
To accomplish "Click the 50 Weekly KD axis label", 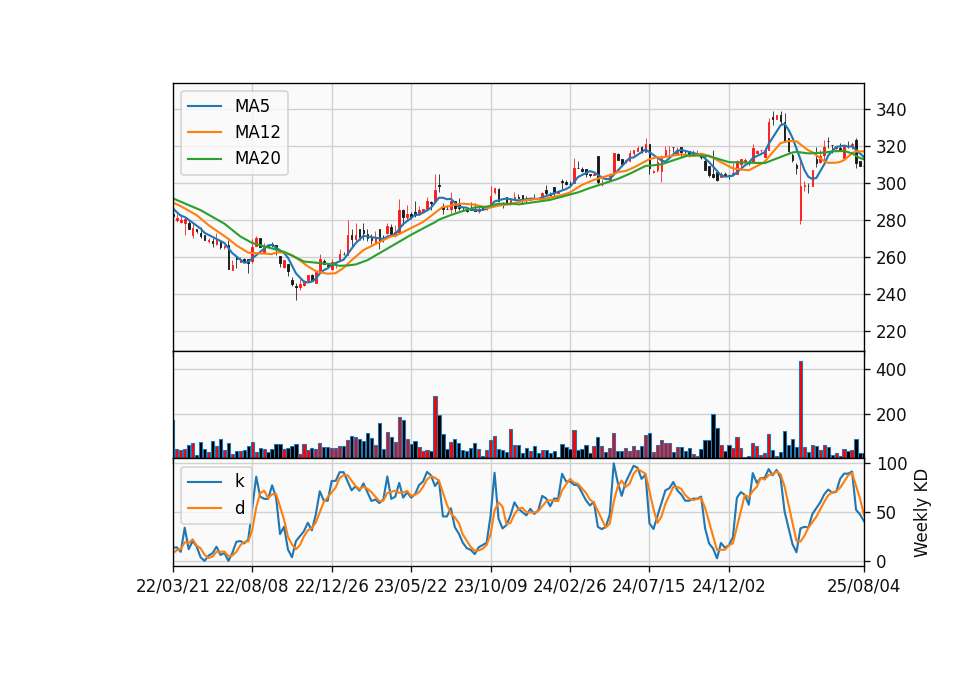I will click(886, 512).
